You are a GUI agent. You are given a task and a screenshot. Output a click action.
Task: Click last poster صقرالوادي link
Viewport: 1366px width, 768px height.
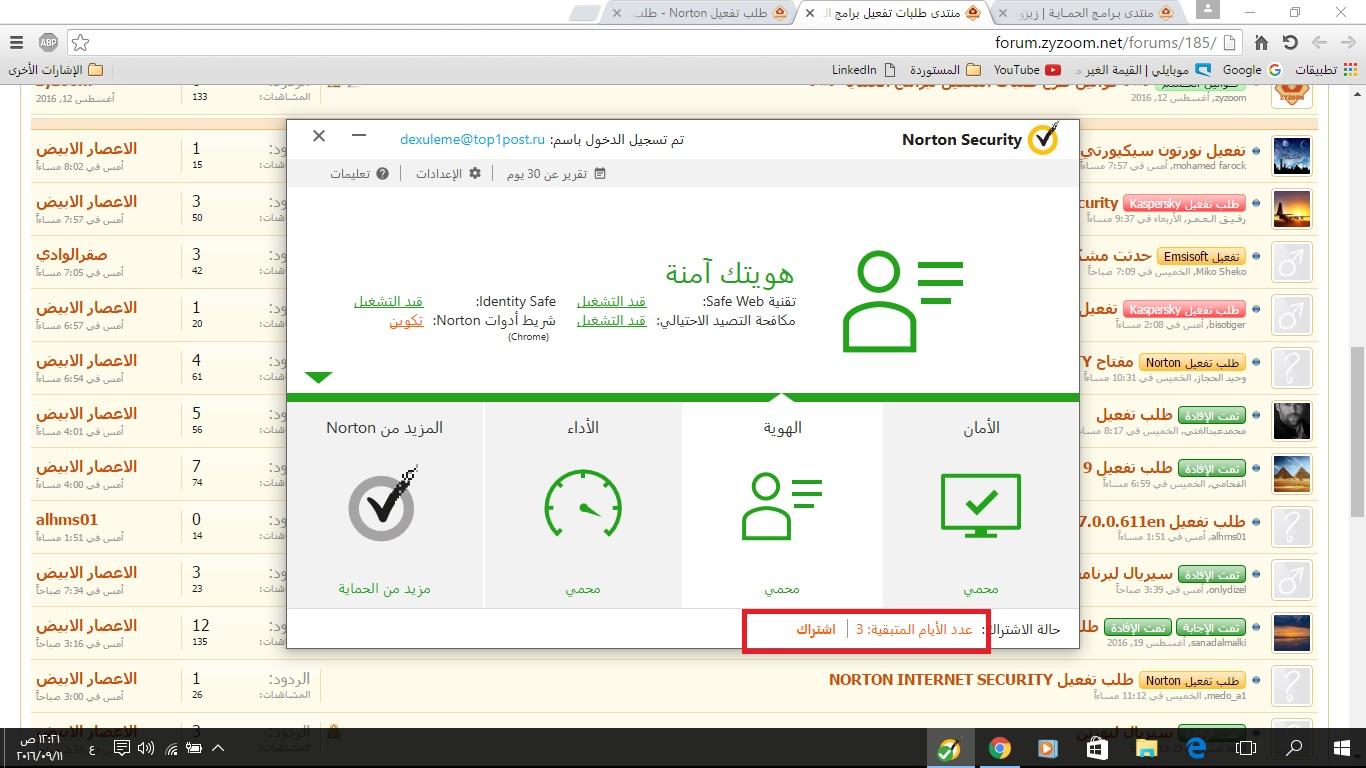click(71, 255)
